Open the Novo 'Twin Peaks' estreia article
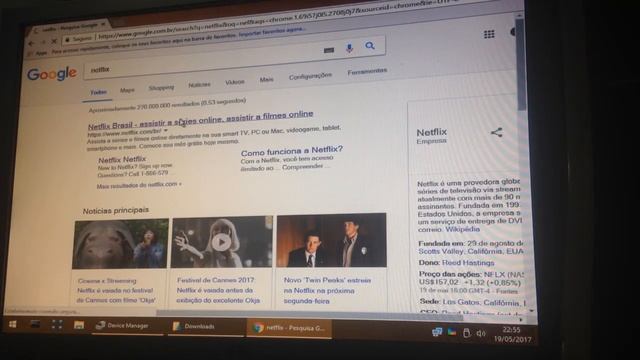This screenshot has height=360, width=640. (x=327, y=291)
